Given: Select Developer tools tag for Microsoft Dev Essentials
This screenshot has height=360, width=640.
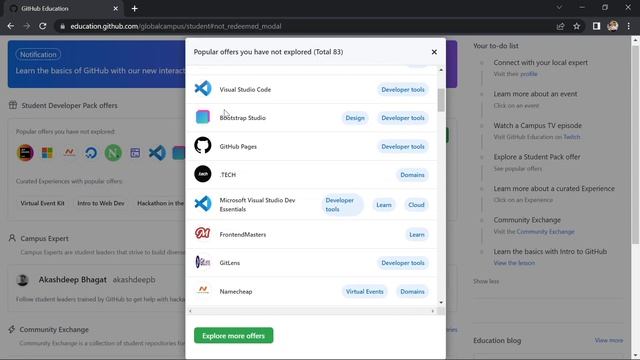Looking at the screenshot, I should click(342, 204).
